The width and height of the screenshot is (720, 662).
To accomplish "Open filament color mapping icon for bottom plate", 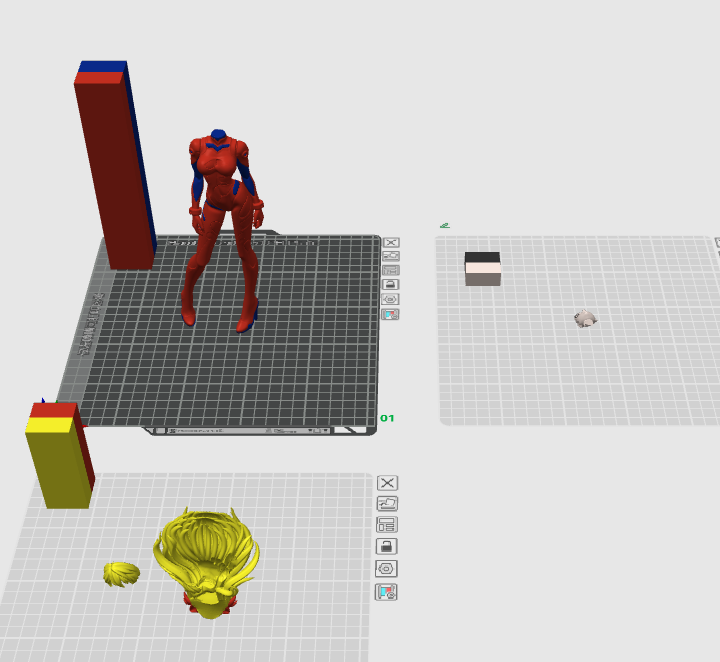I will coord(386,592).
